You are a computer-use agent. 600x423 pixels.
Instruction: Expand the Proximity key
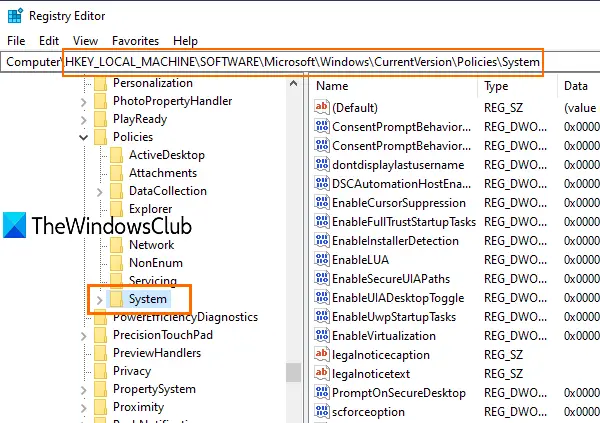click(83, 408)
